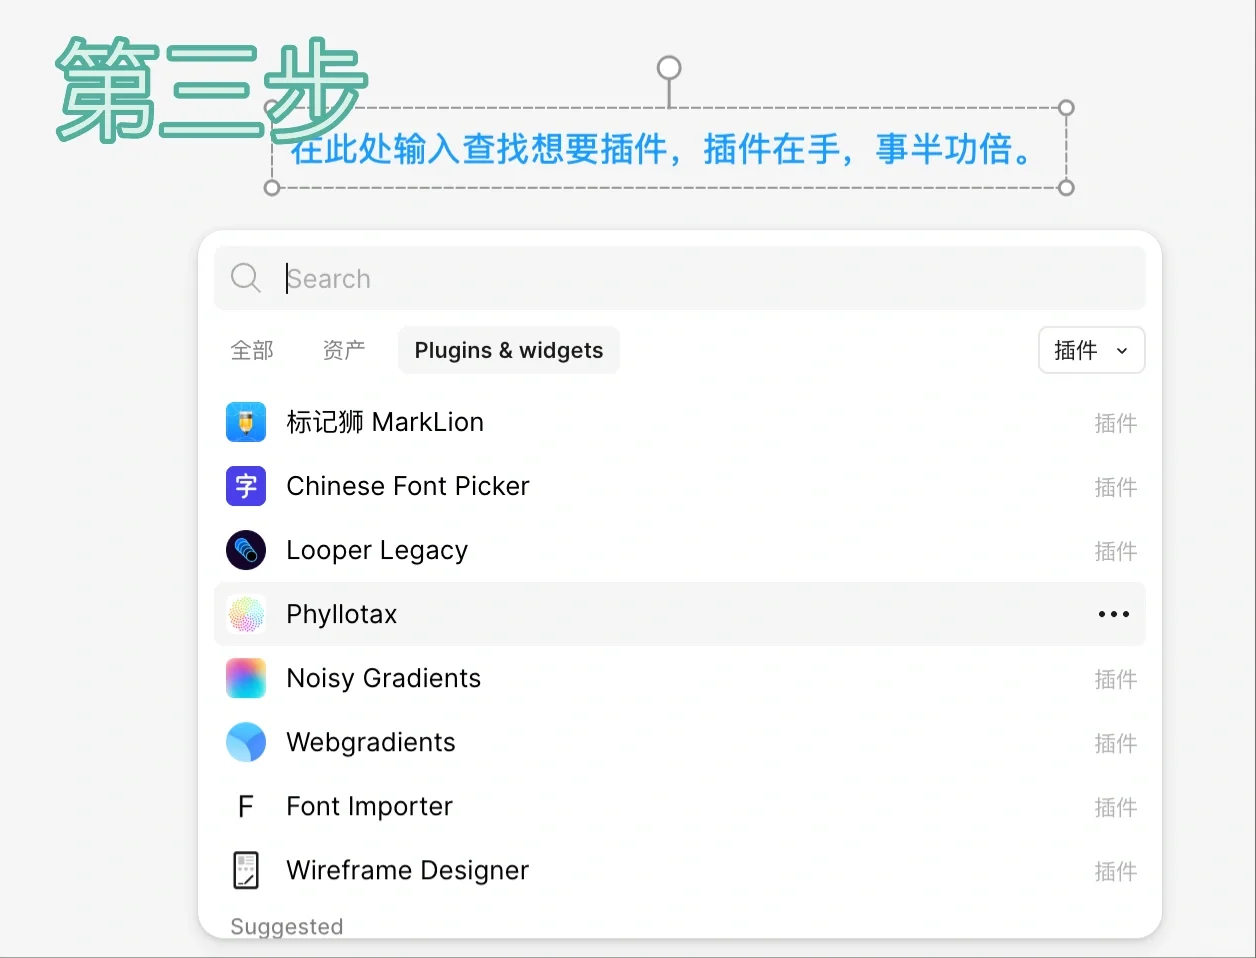Click the 插件 label on Wireframe Designer row
Viewport: 1256px width, 958px height.
(x=1116, y=871)
